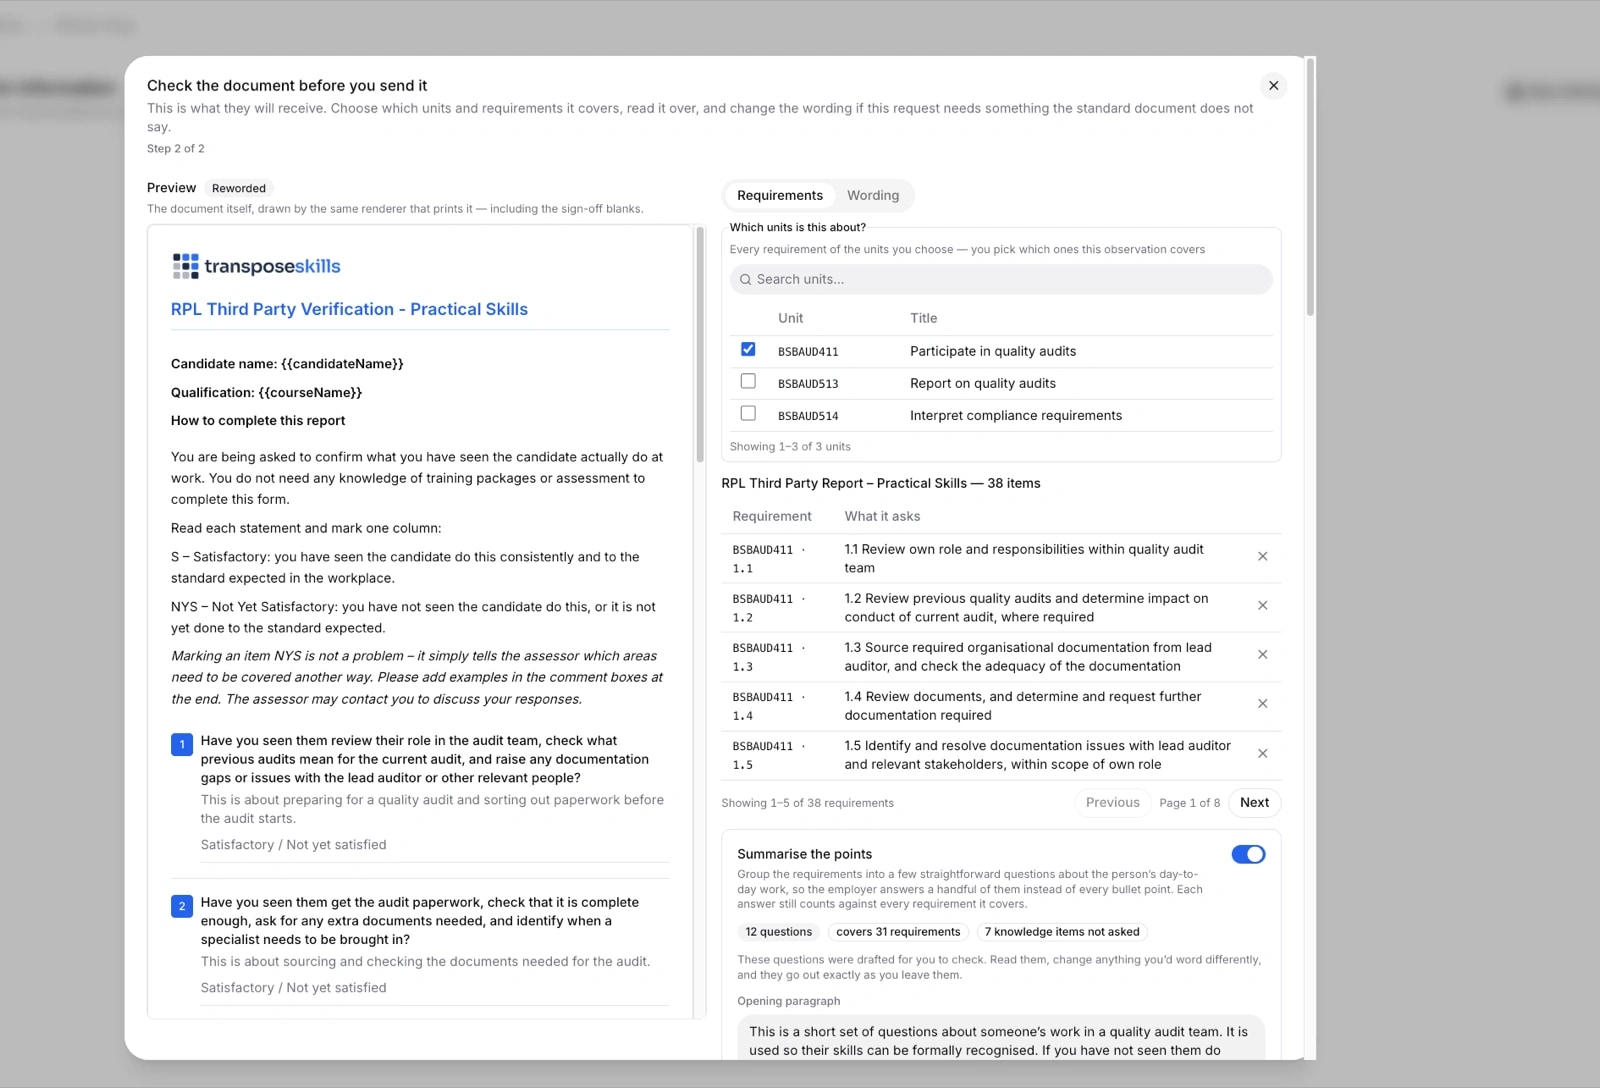Screen dimensions: 1600x1088
Task: Remove requirement BSBAUD411 1.1
Action: point(1262,557)
